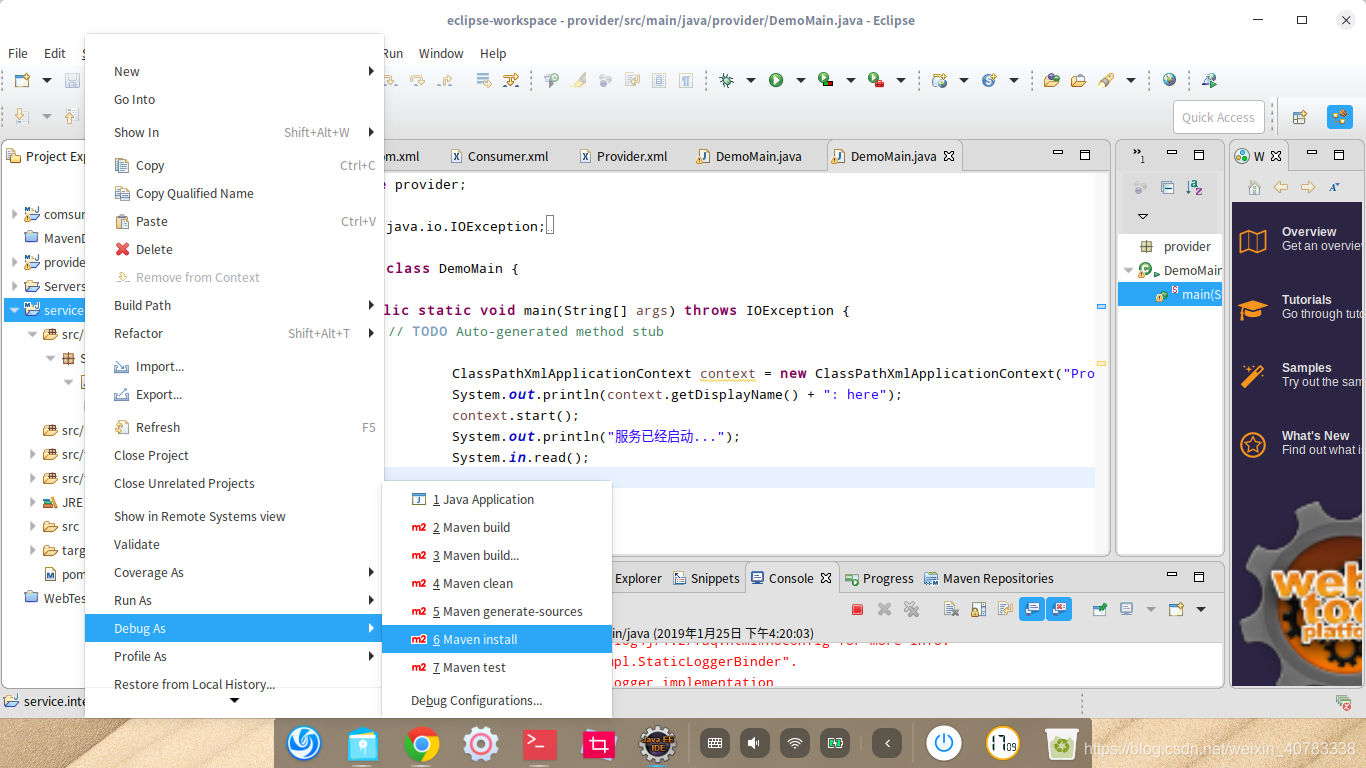
Task: Toggle the Scroll Lock console icon
Action: tap(978, 609)
